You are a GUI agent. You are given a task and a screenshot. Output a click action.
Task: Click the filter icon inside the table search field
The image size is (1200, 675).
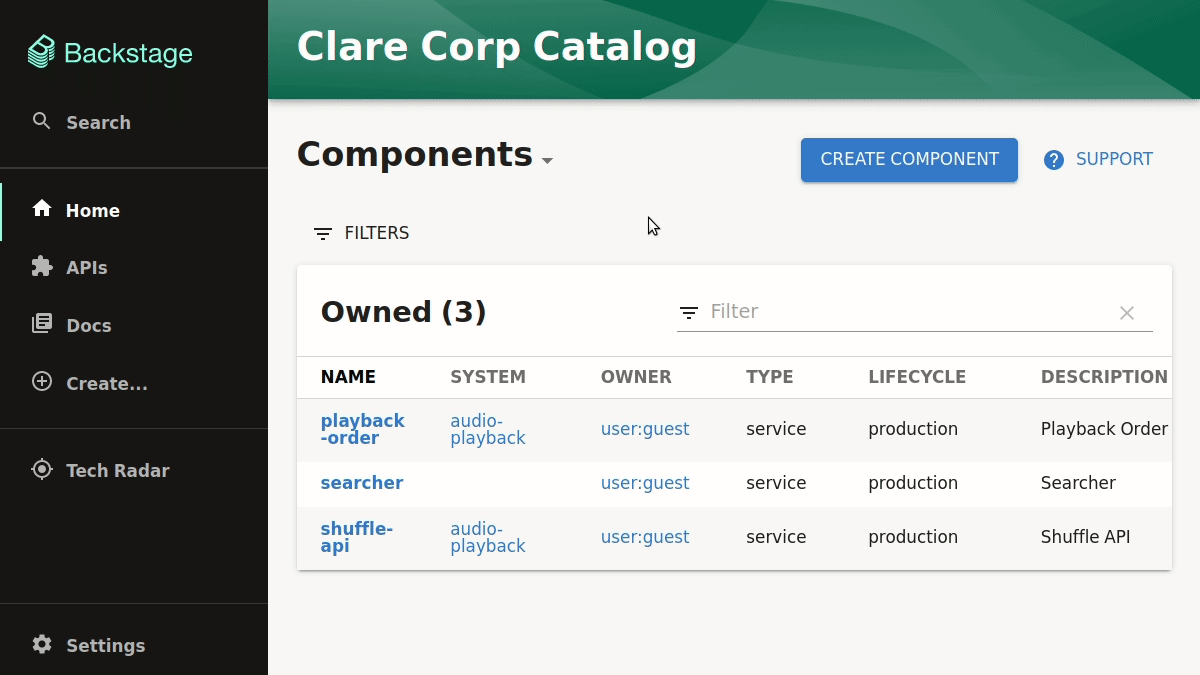click(x=689, y=312)
